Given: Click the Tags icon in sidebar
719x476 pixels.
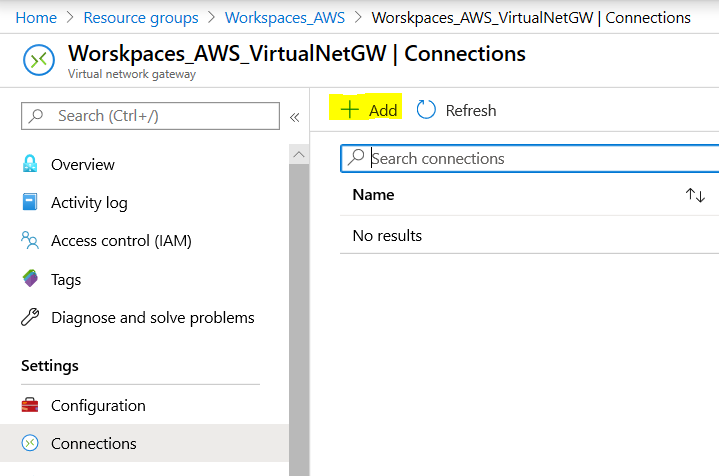Looking at the screenshot, I should 30,279.
